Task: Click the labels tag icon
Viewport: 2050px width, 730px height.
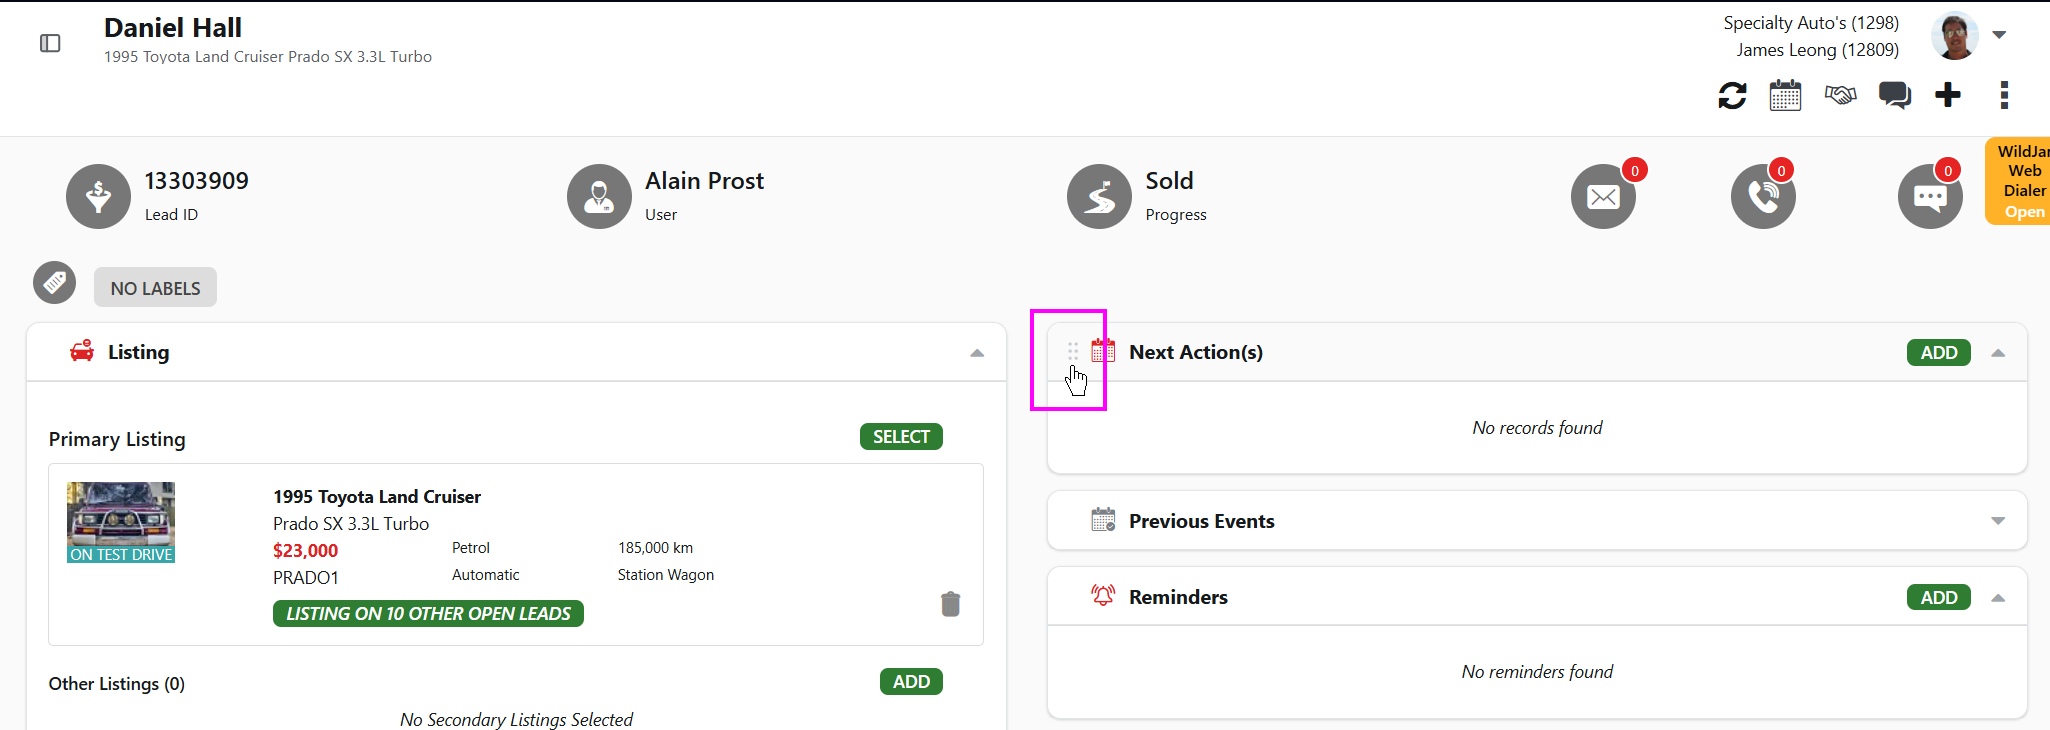Action: pyautogui.click(x=55, y=283)
